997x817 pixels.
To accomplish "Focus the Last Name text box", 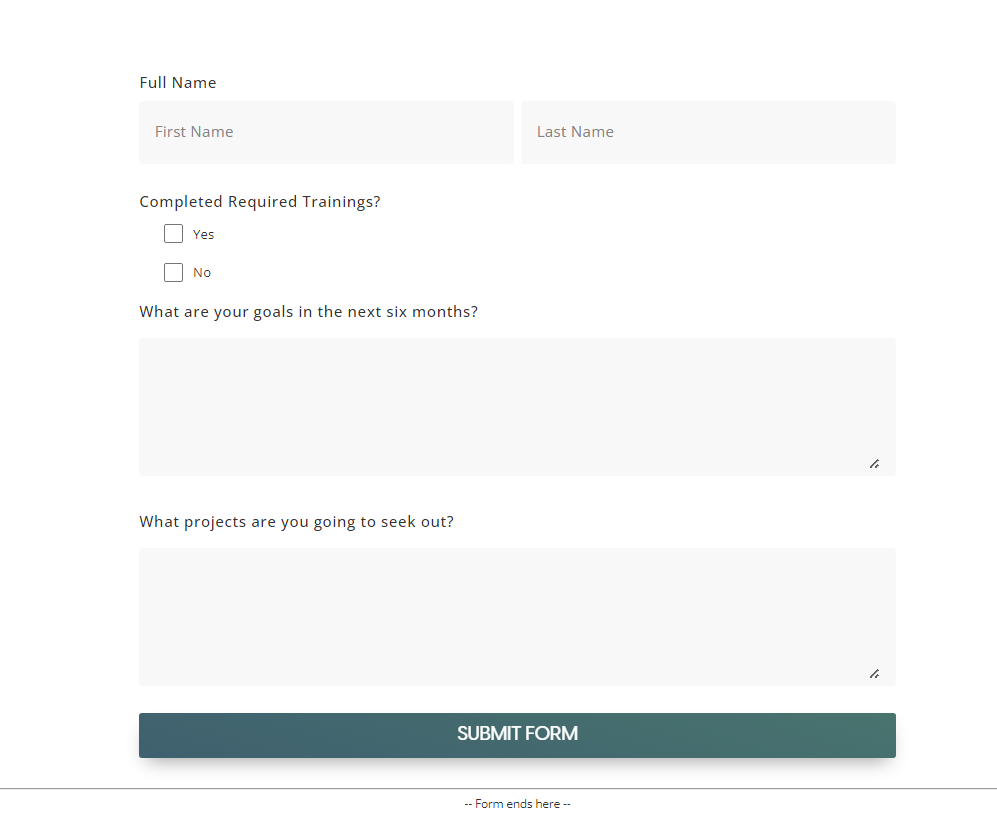I will coord(708,132).
